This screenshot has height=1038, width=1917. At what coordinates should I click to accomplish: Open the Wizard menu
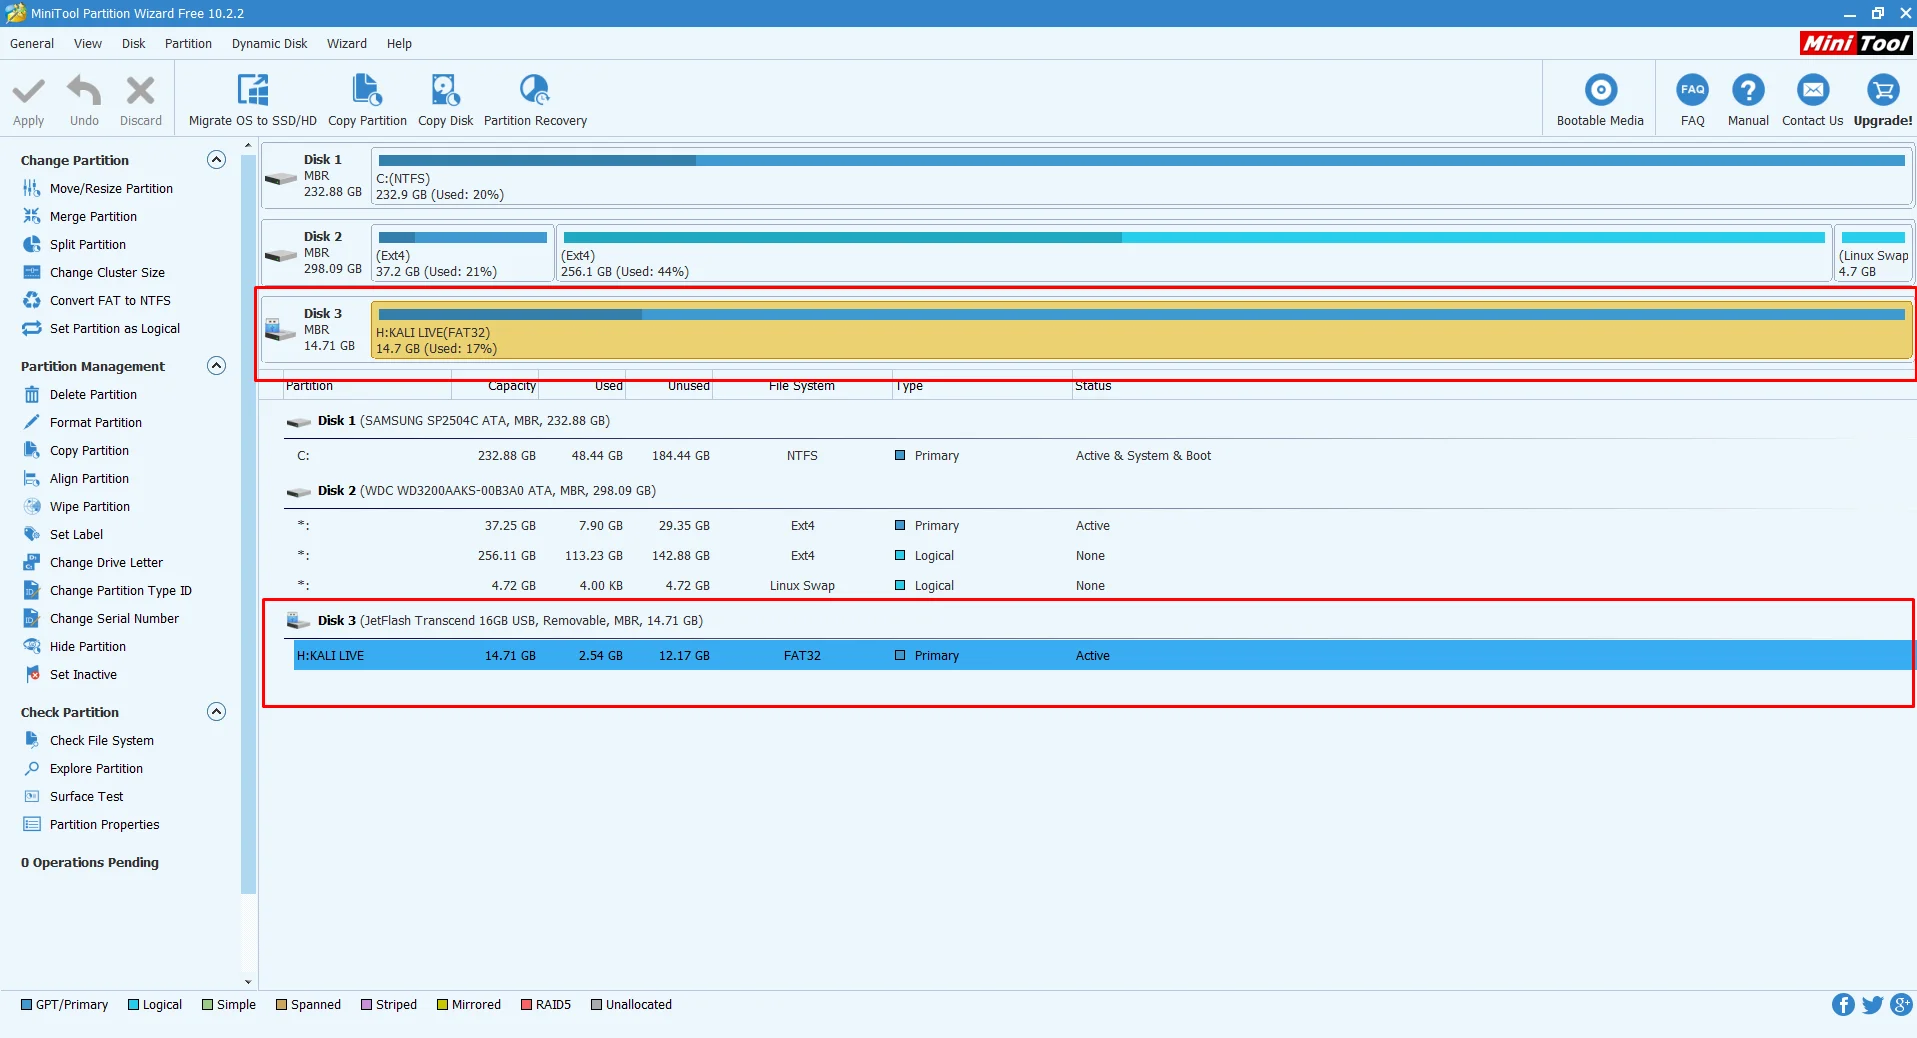pos(346,44)
